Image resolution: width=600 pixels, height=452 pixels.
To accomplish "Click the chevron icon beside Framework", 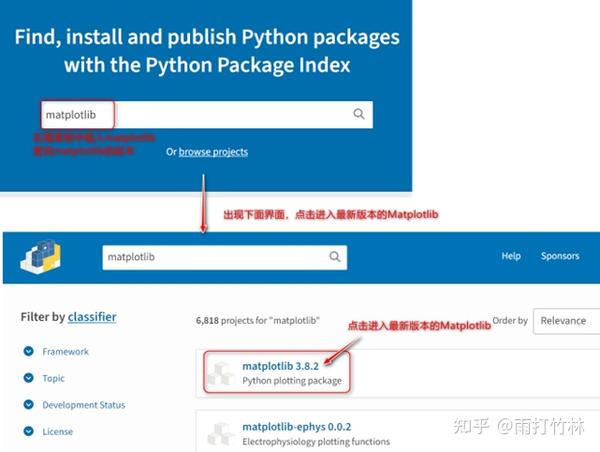I will click(28, 351).
